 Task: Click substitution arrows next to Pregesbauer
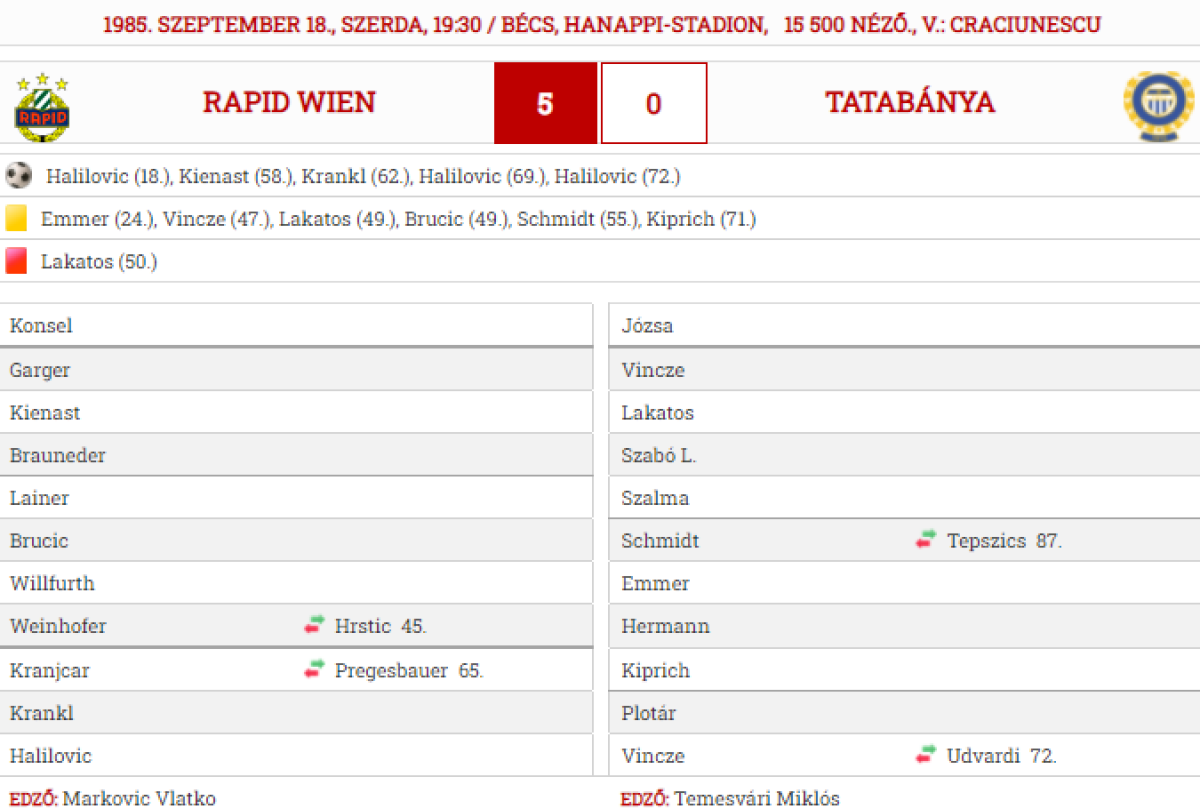pyautogui.click(x=315, y=670)
